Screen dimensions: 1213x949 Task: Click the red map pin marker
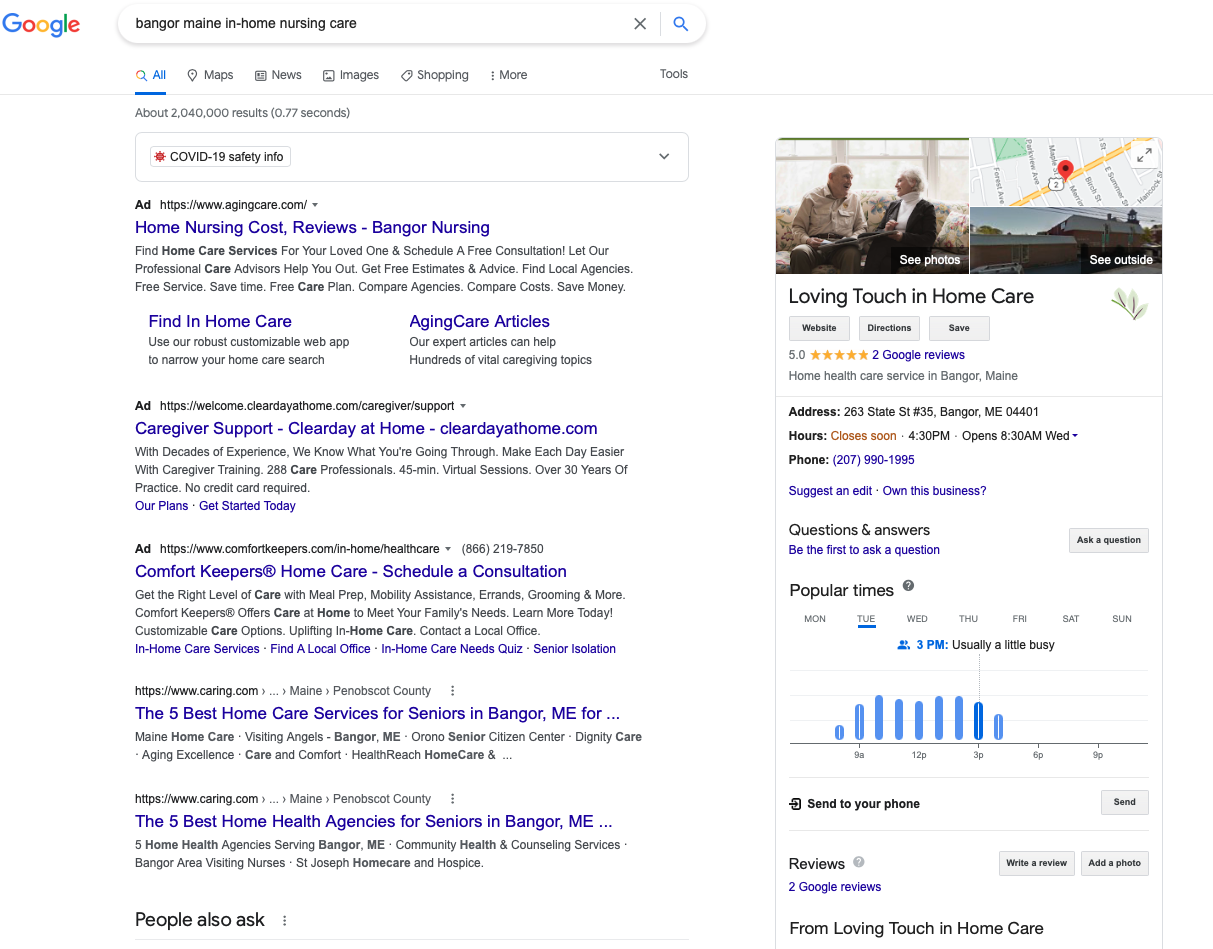tap(1065, 170)
